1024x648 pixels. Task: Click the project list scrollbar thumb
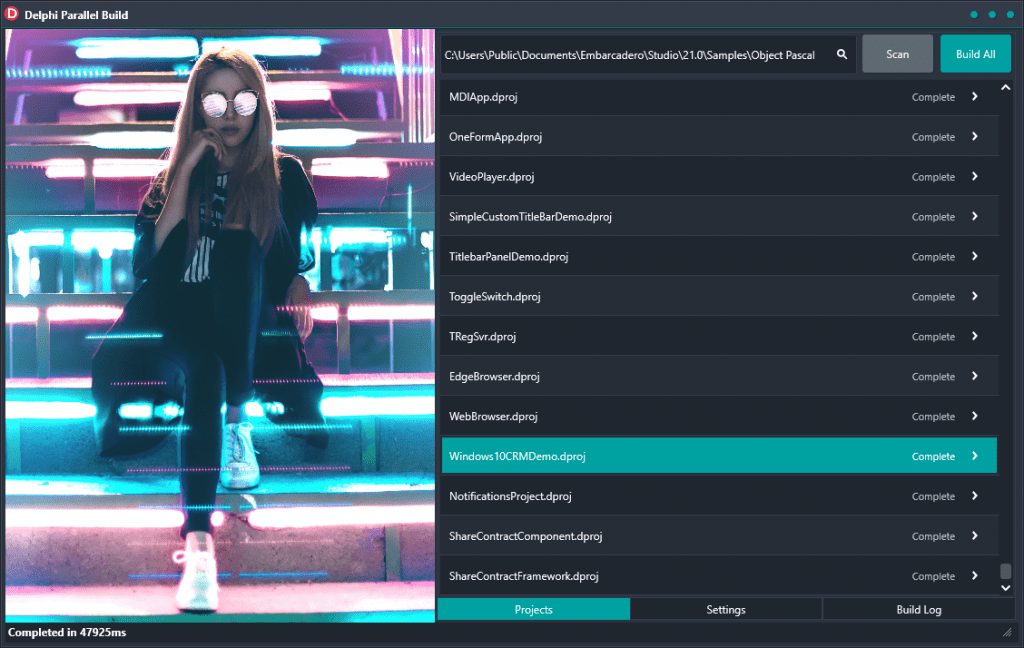tap(1006, 571)
